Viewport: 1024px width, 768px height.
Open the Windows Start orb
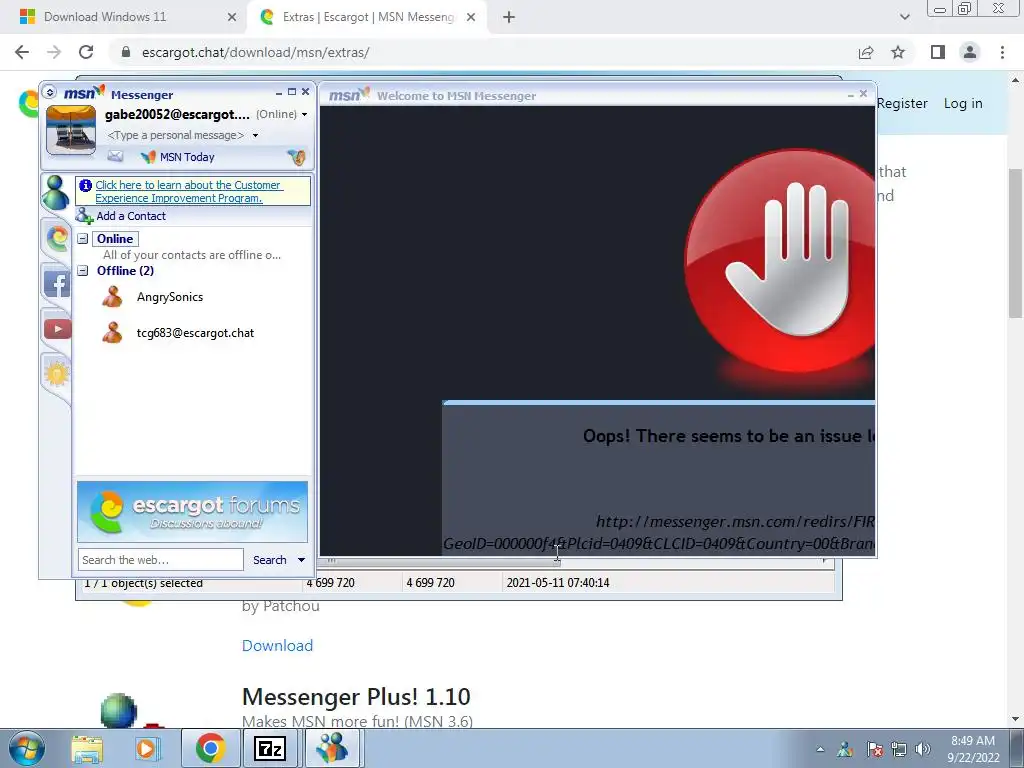click(26, 748)
